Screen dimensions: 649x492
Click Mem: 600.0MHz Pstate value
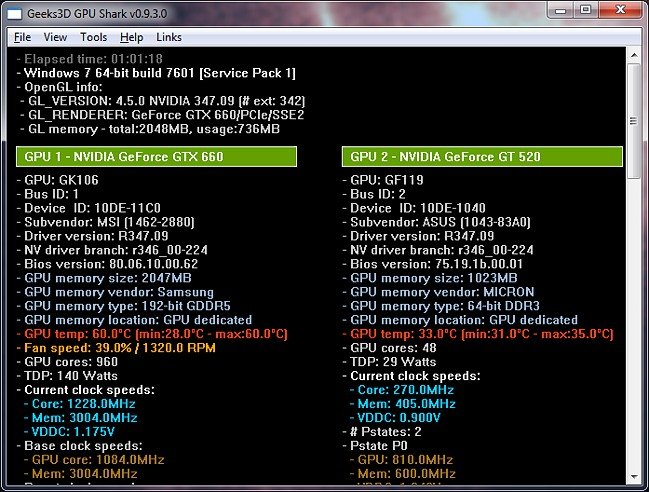[403, 474]
